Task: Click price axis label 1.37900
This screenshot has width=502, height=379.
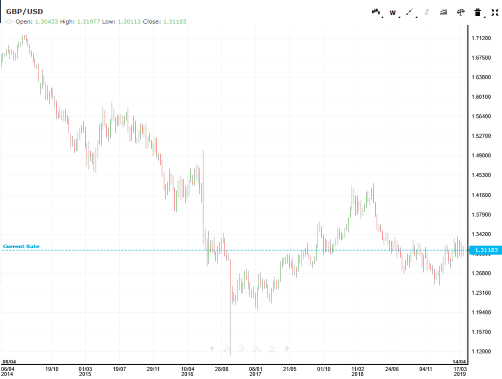Action: (481, 215)
